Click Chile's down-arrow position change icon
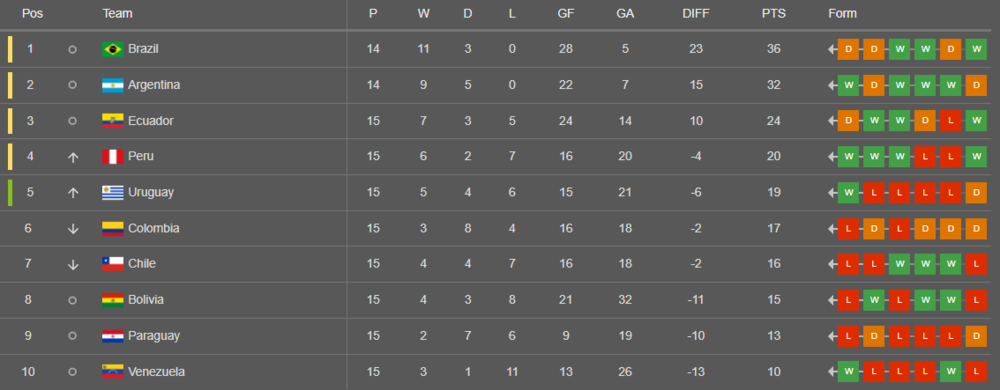 (x=73, y=264)
